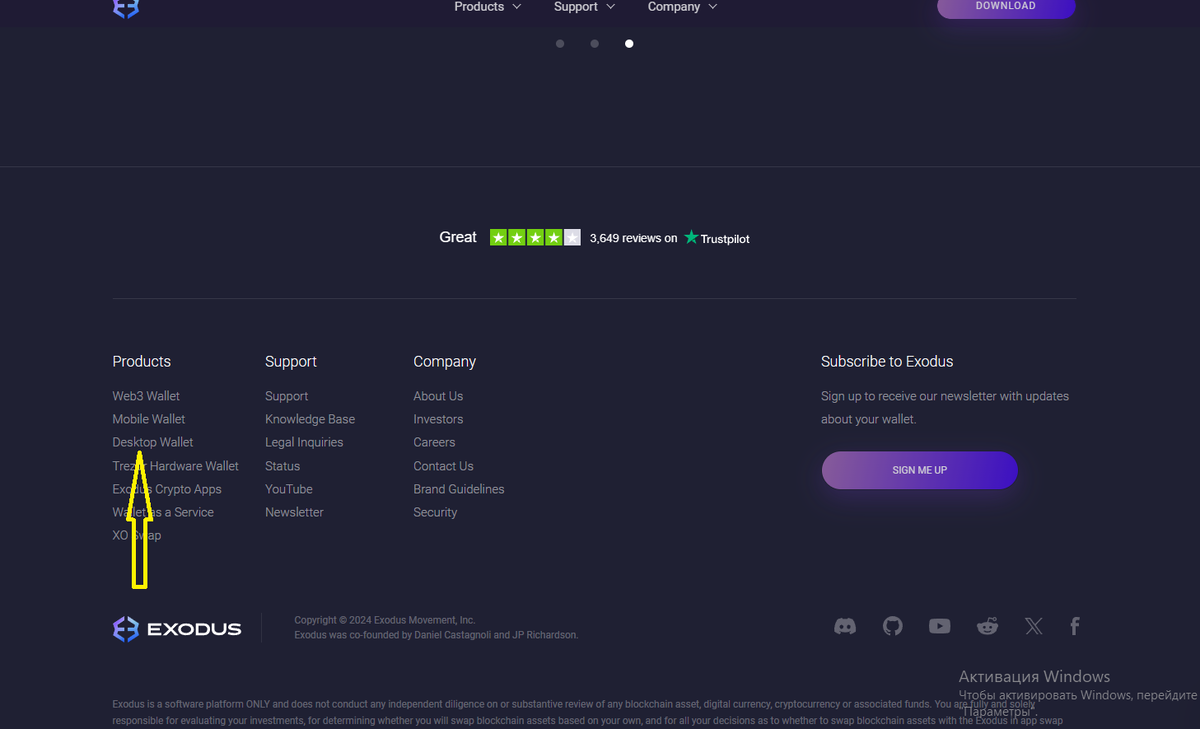Open the Brand Guidelines link

pyautogui.click(x=459, y=489)
